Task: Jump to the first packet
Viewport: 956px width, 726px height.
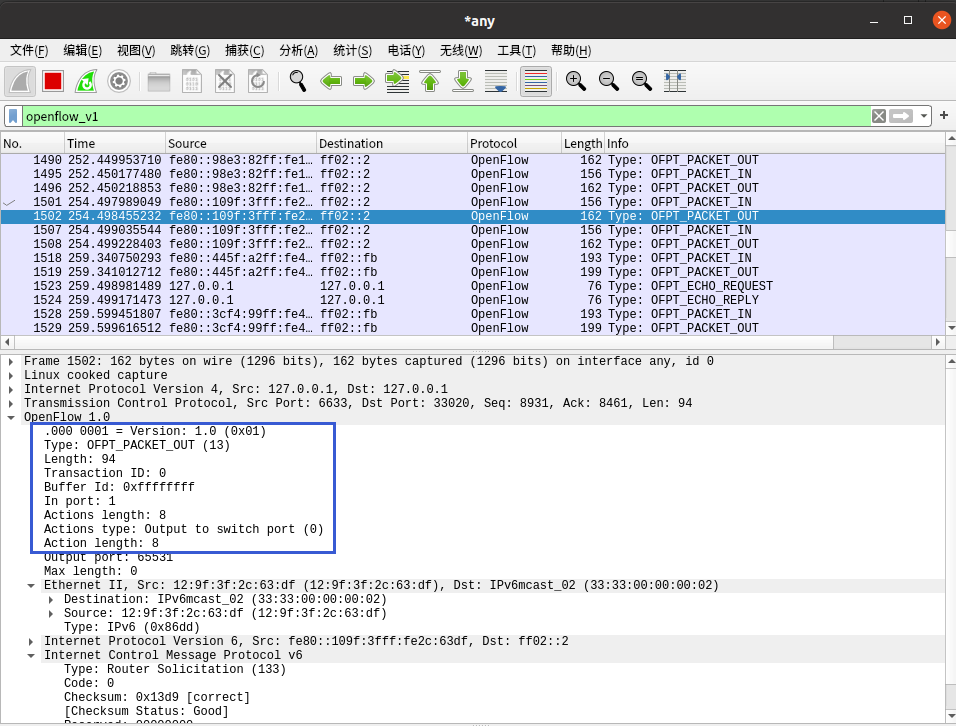Action: point(430,81)
